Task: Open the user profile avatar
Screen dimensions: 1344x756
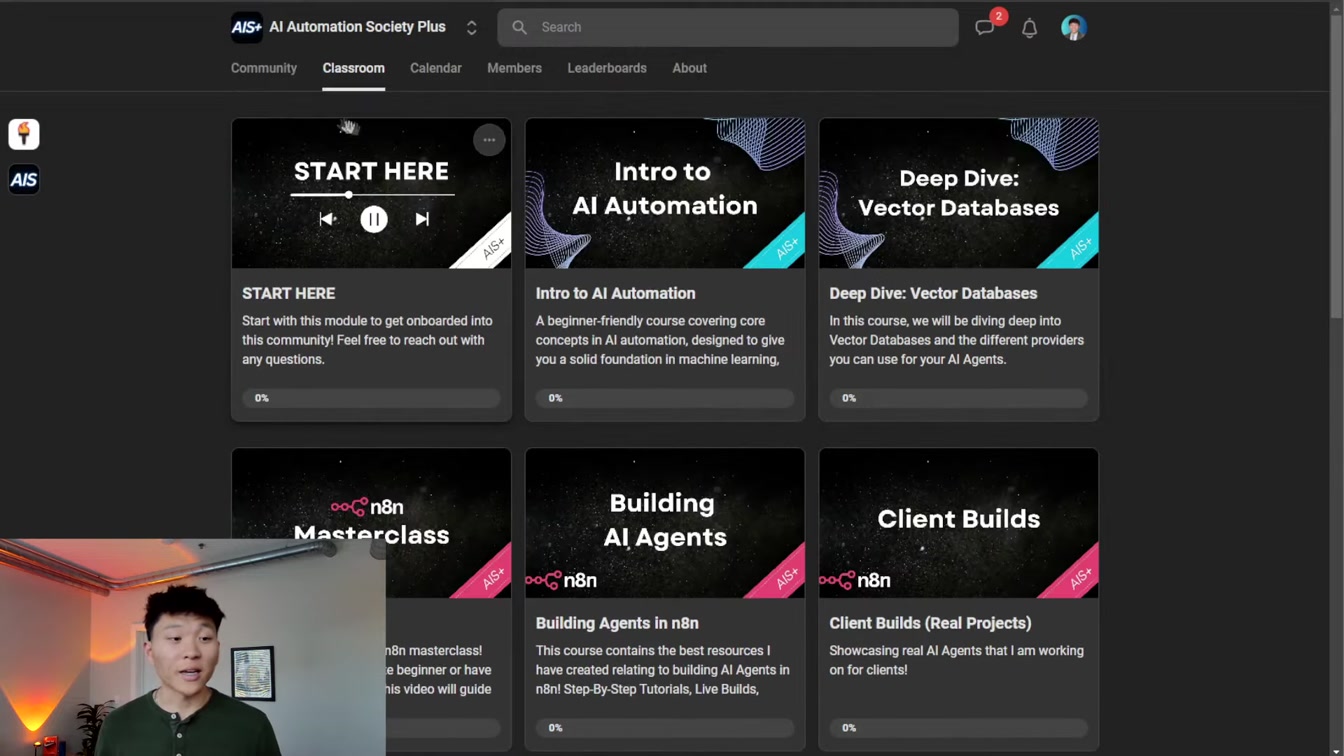Action: (1073, 28)
